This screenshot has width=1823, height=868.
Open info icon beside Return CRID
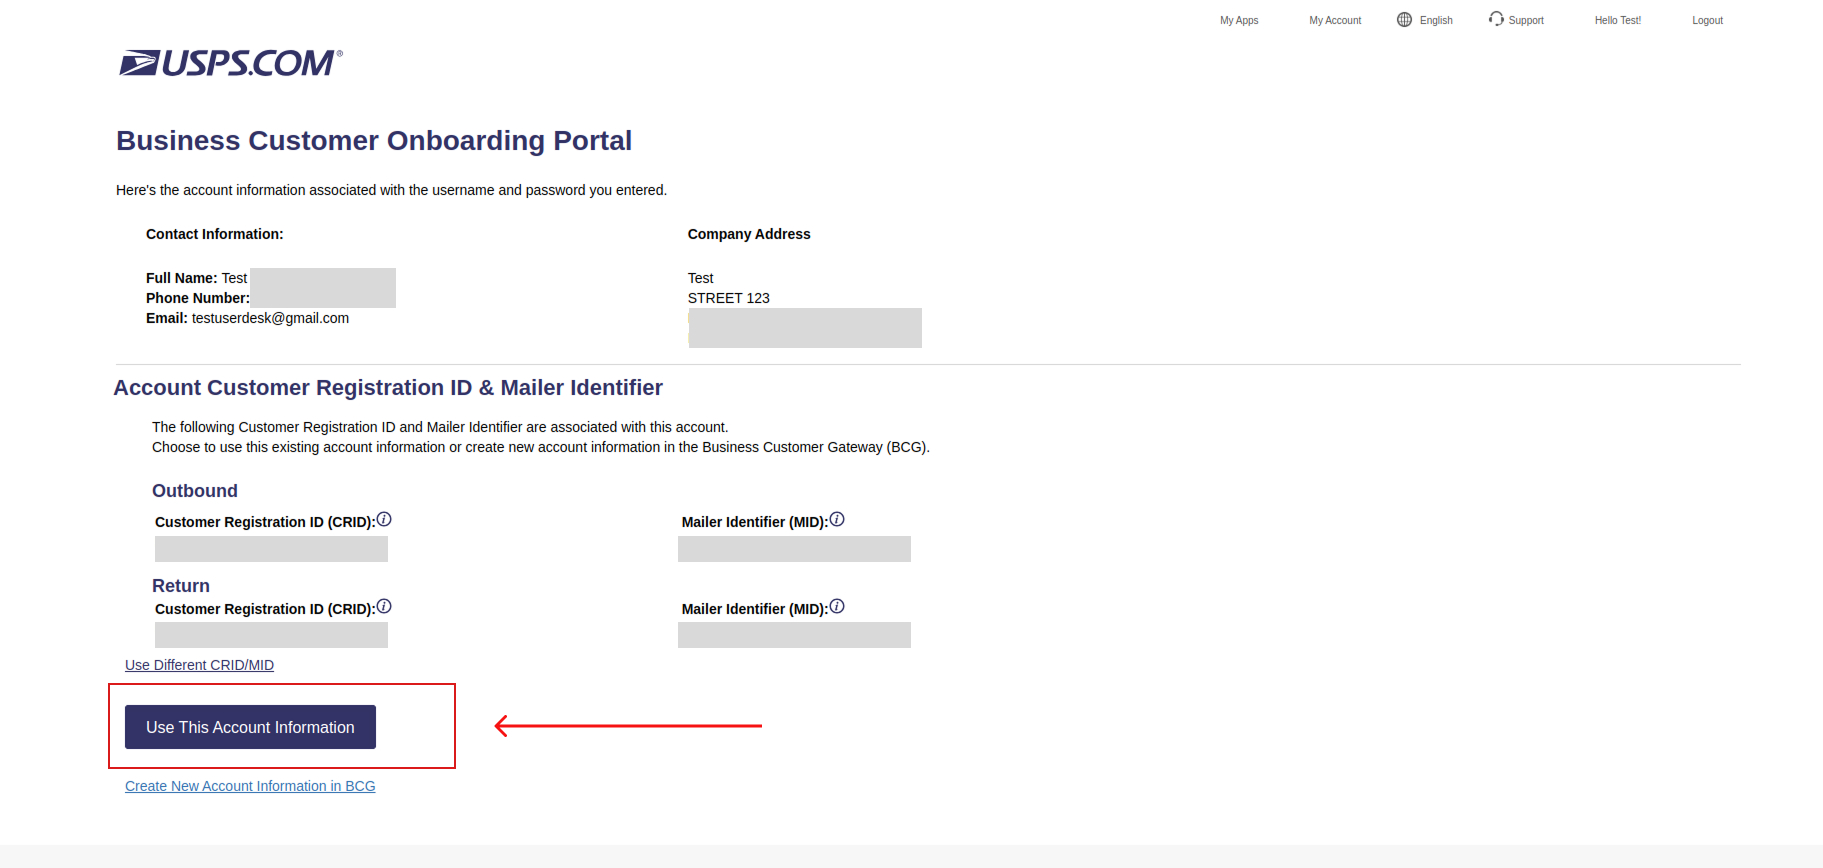(x=384, y=606)
